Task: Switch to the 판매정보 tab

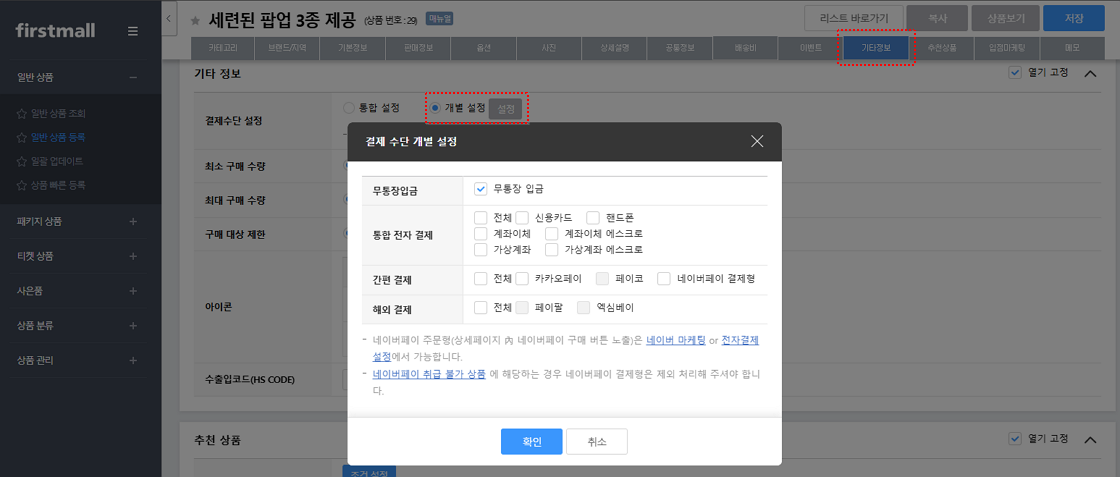Action: pos(419,49)
